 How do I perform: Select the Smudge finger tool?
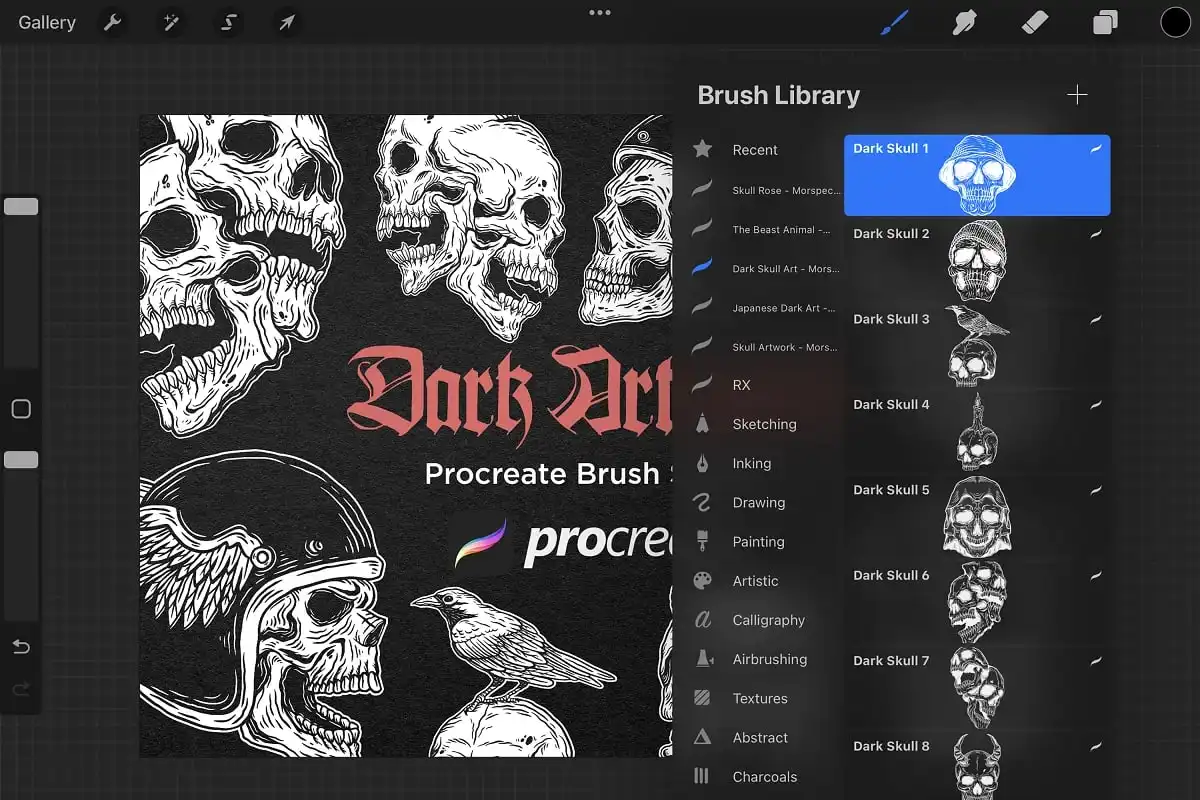click(x=964, y=22)
